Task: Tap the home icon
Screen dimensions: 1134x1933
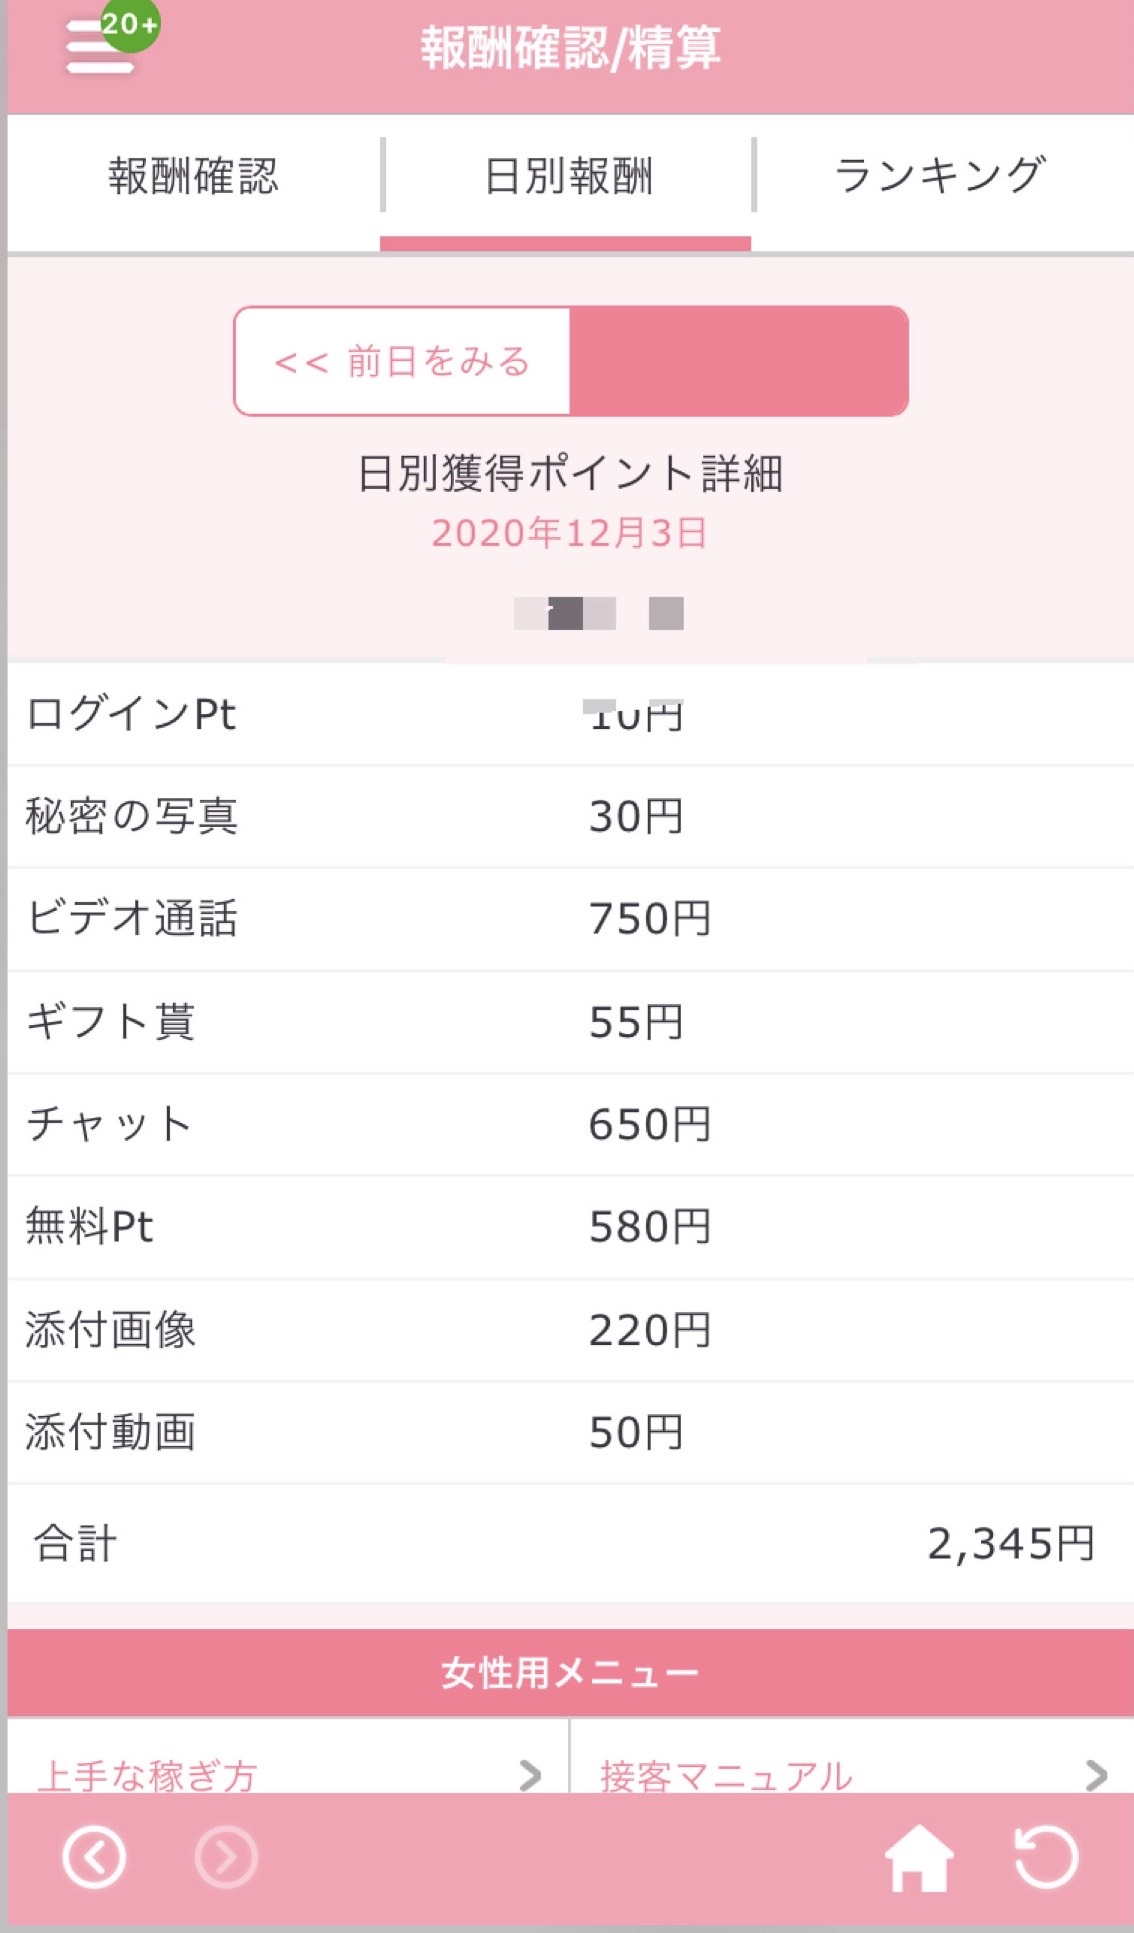Action: click(x=919, y=1858)
